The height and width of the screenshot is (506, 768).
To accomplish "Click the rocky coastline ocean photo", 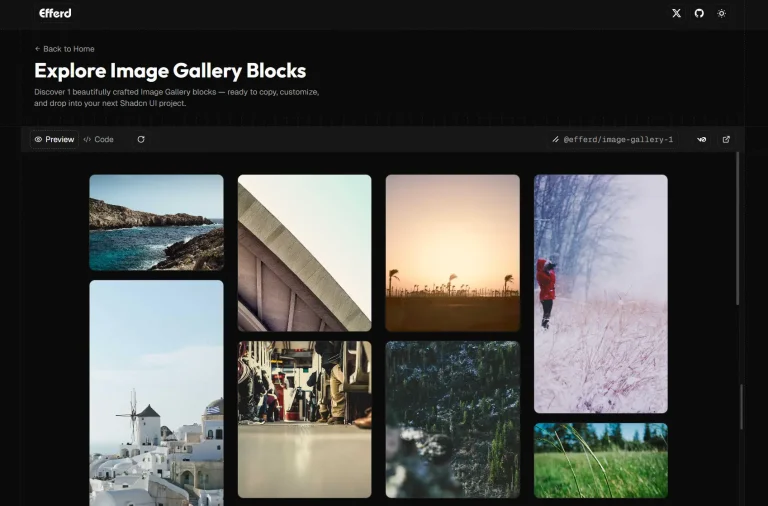I will (156, 222).
